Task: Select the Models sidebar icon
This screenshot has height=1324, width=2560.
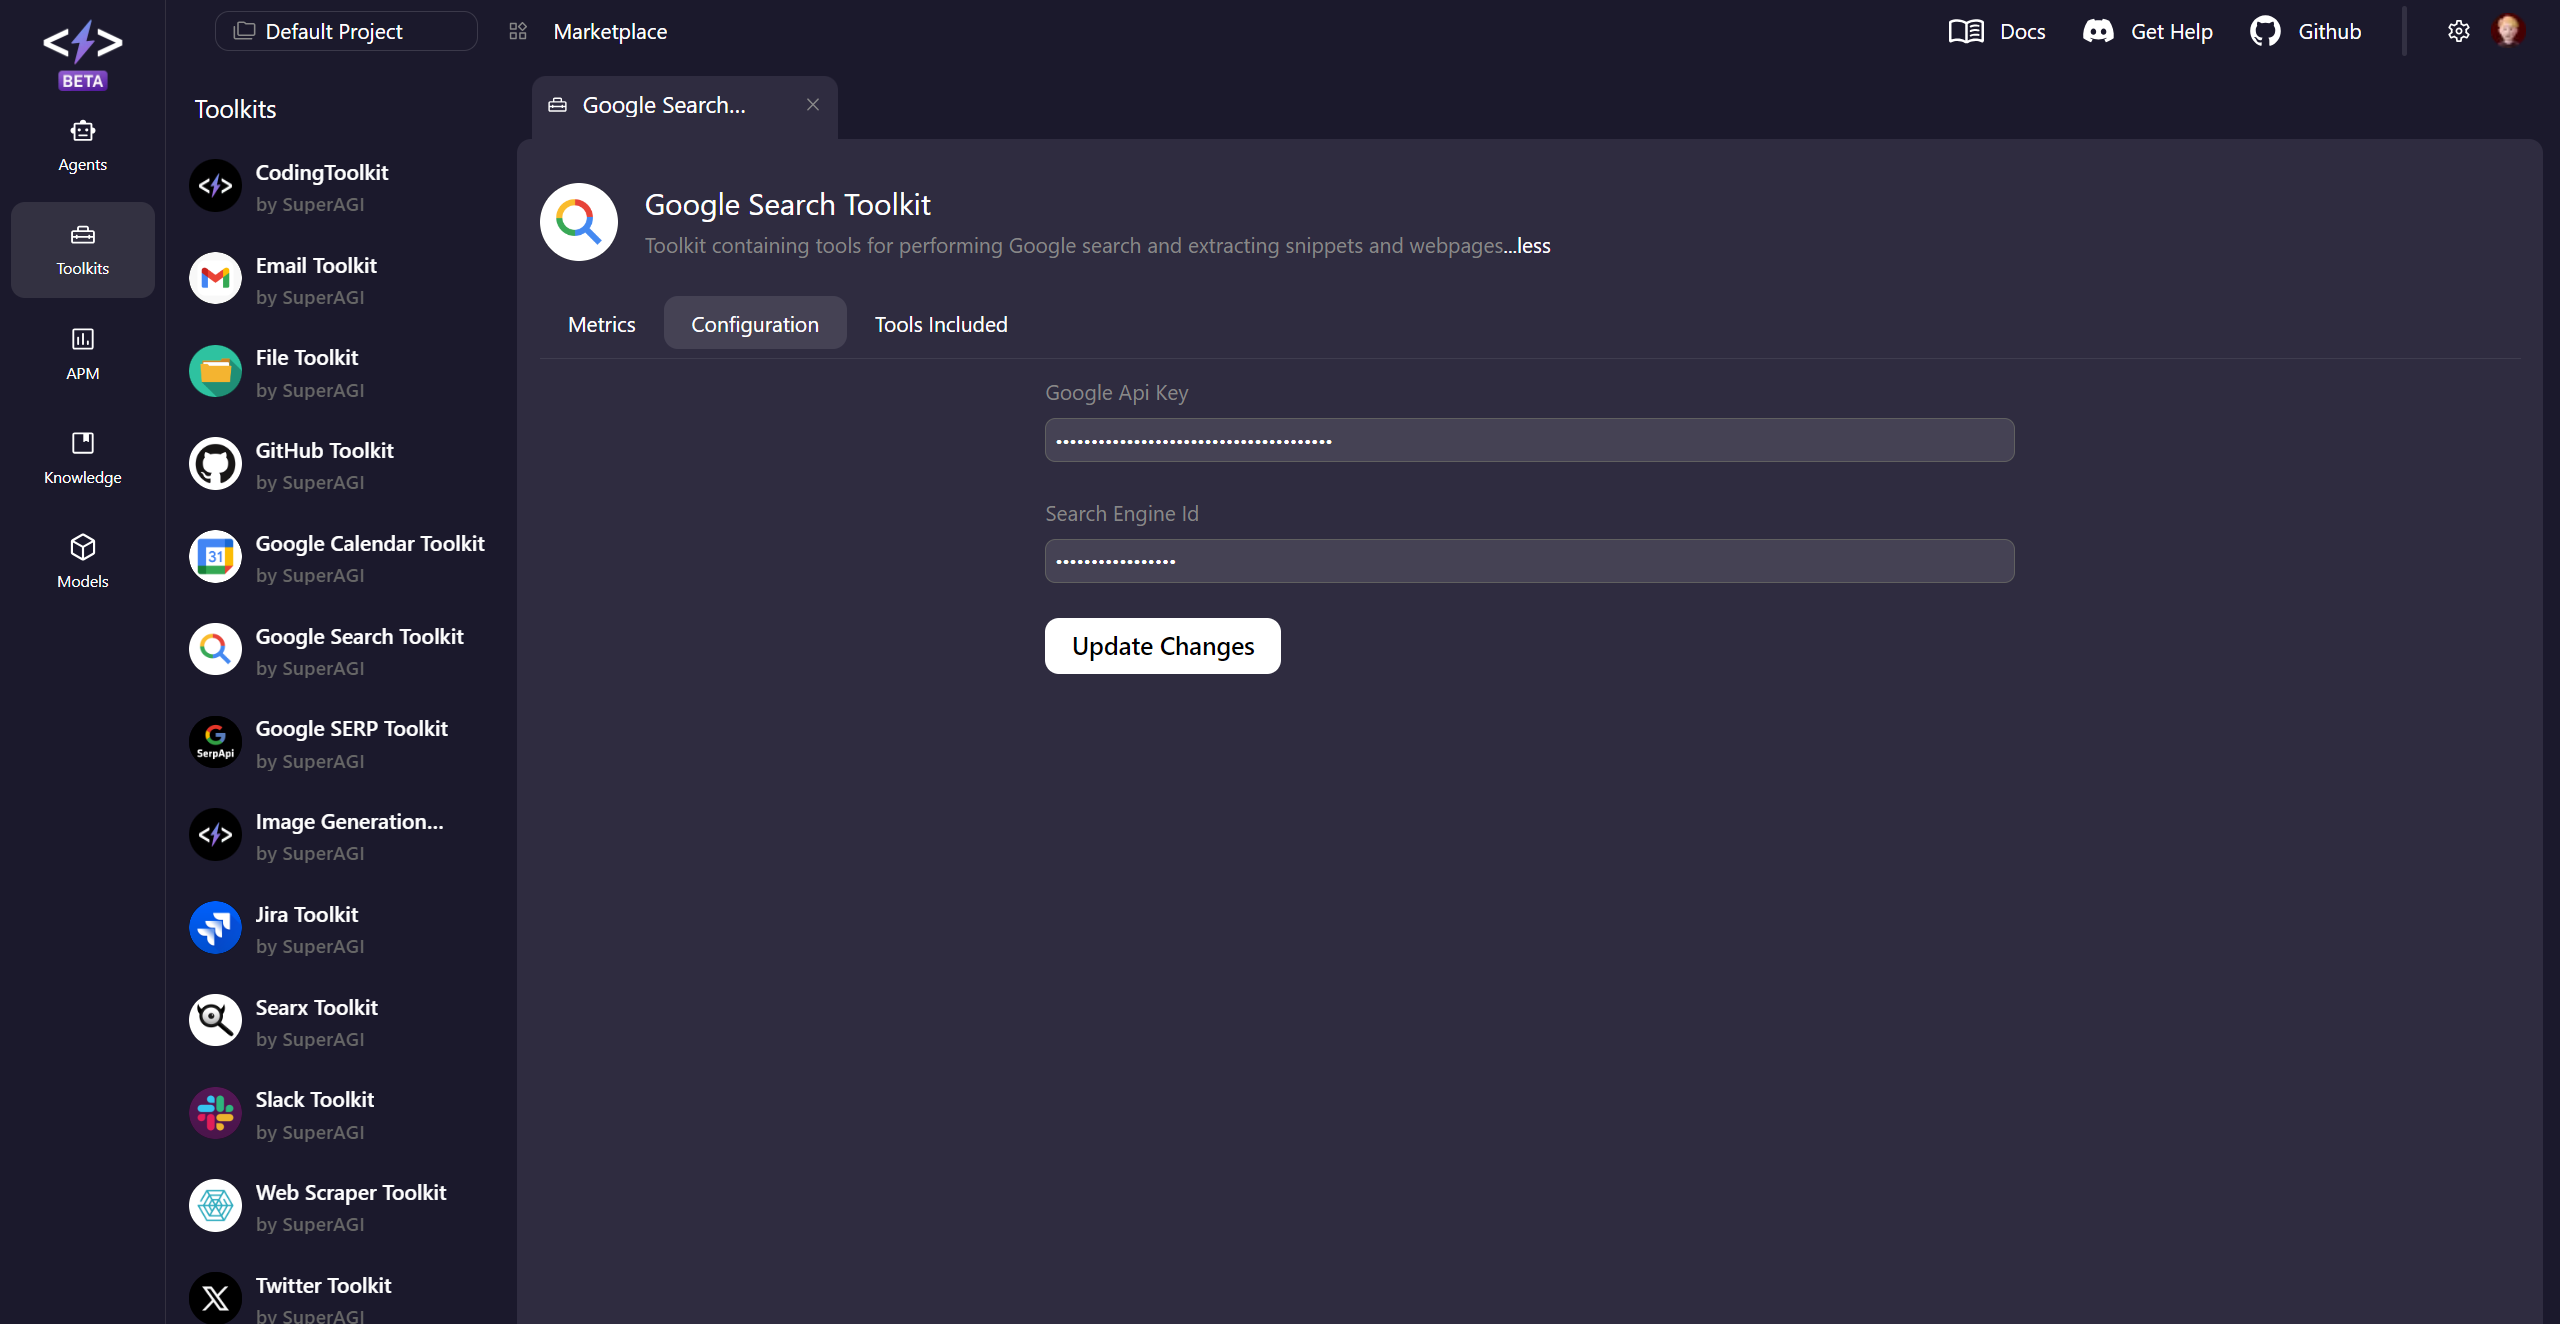Action: coord(82,560)
